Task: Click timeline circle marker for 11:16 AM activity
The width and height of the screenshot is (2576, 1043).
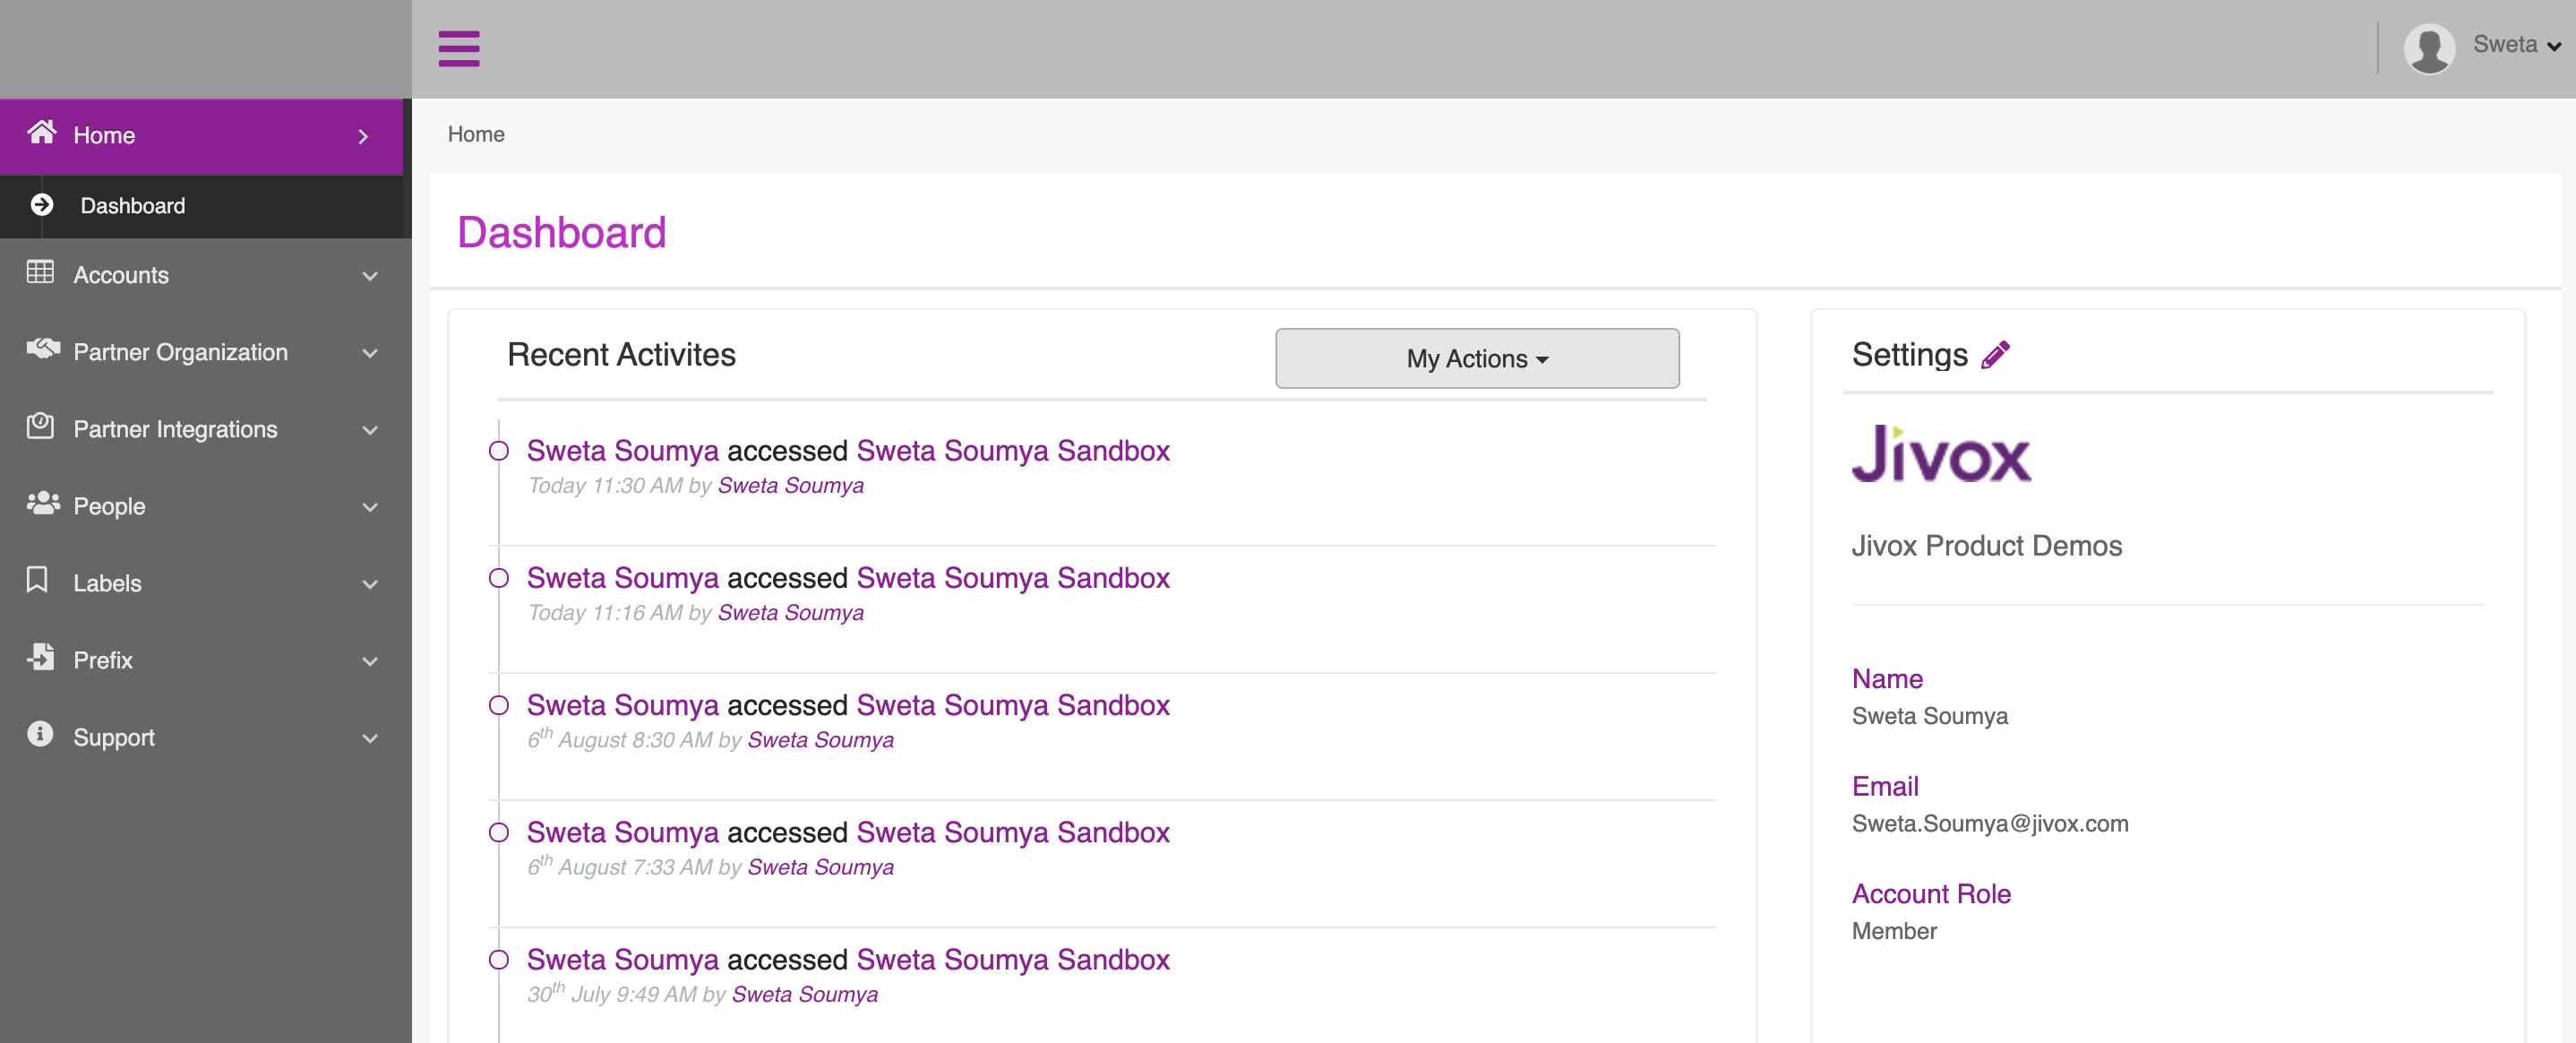Action: (498, 578)
